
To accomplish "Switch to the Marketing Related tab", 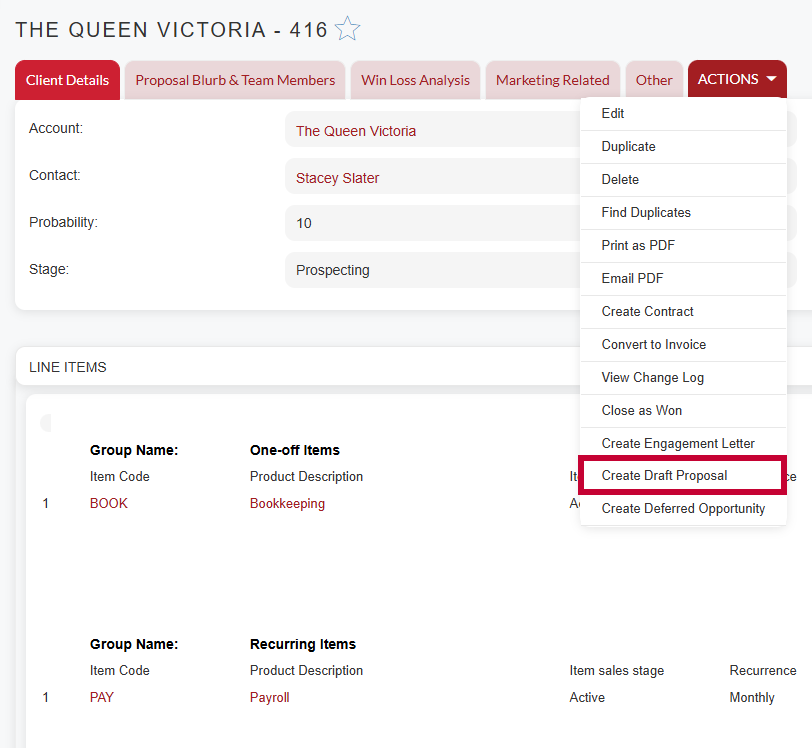I will coord(553,80).
